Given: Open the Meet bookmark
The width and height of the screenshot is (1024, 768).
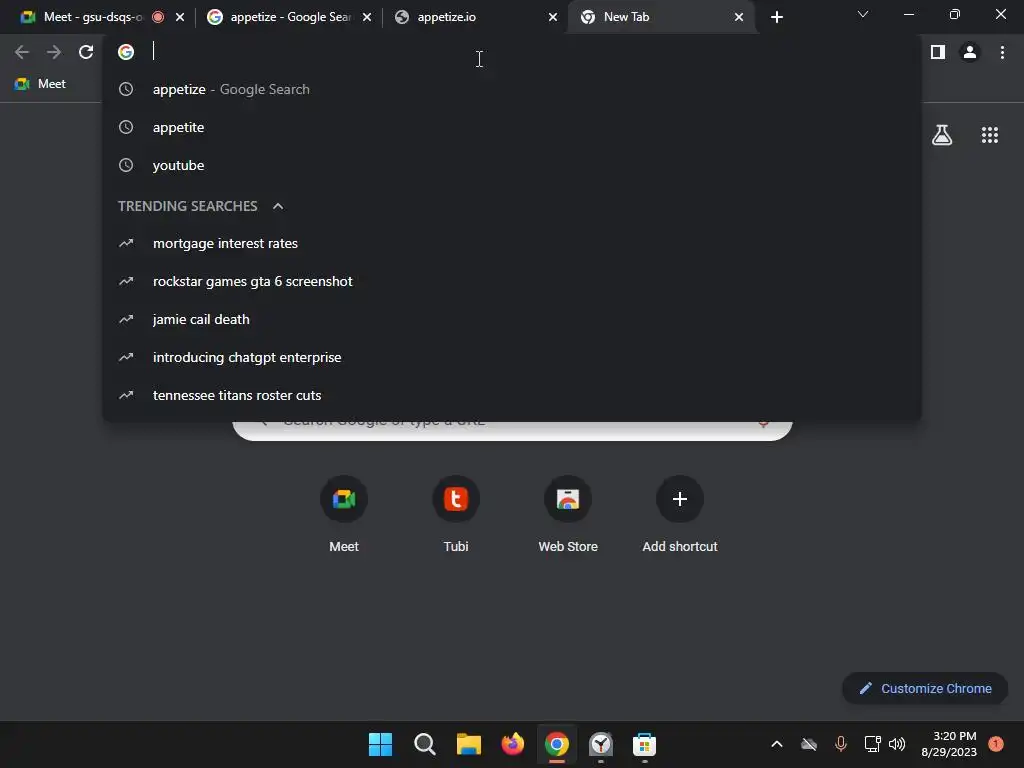Looking at the screenshot, I should click(x=40, y=84).
